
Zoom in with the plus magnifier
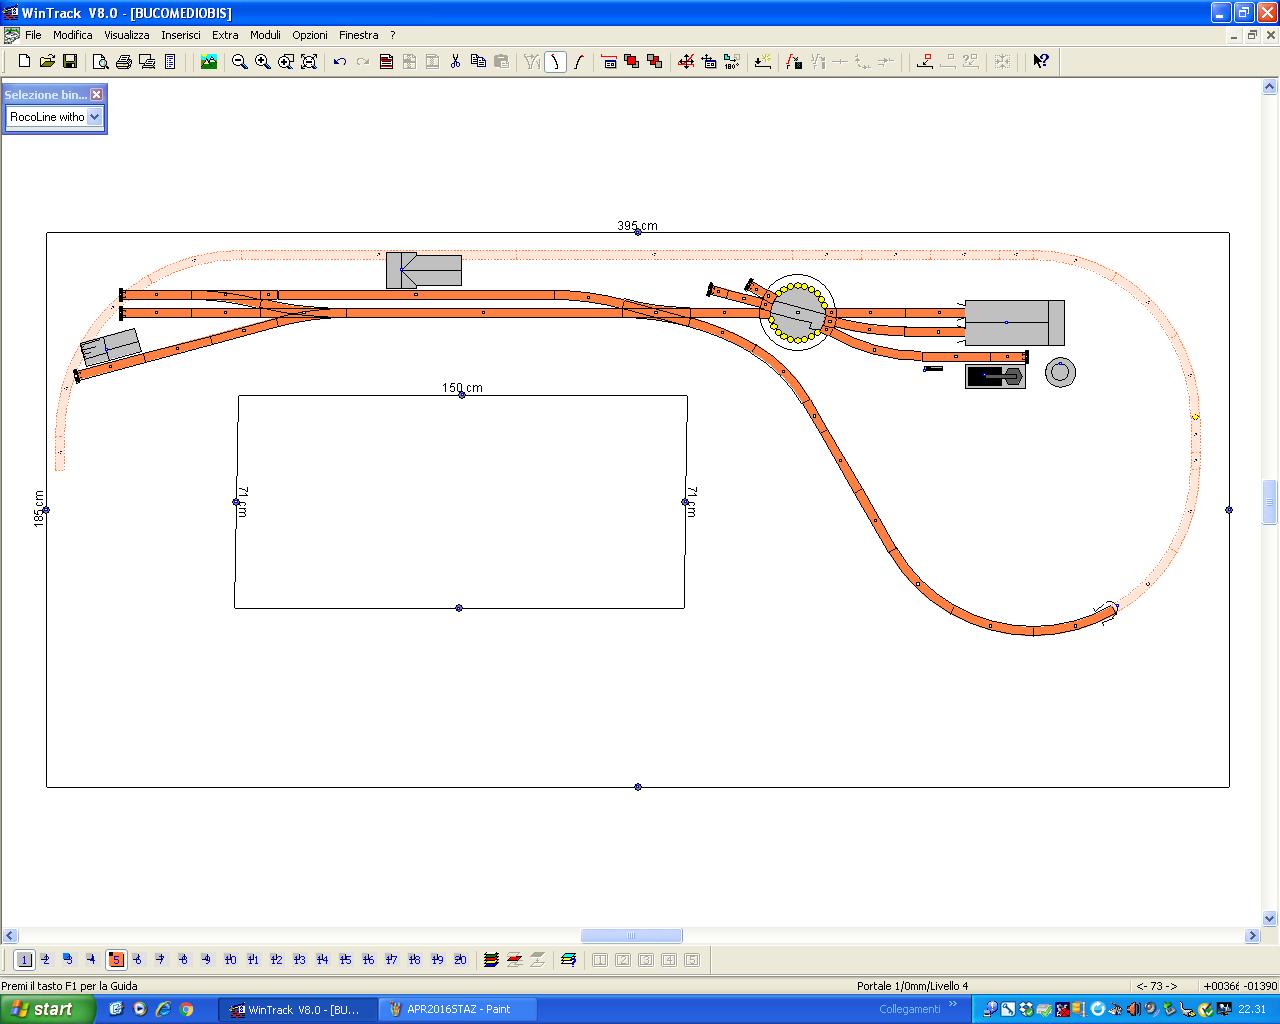click(263, 61)
